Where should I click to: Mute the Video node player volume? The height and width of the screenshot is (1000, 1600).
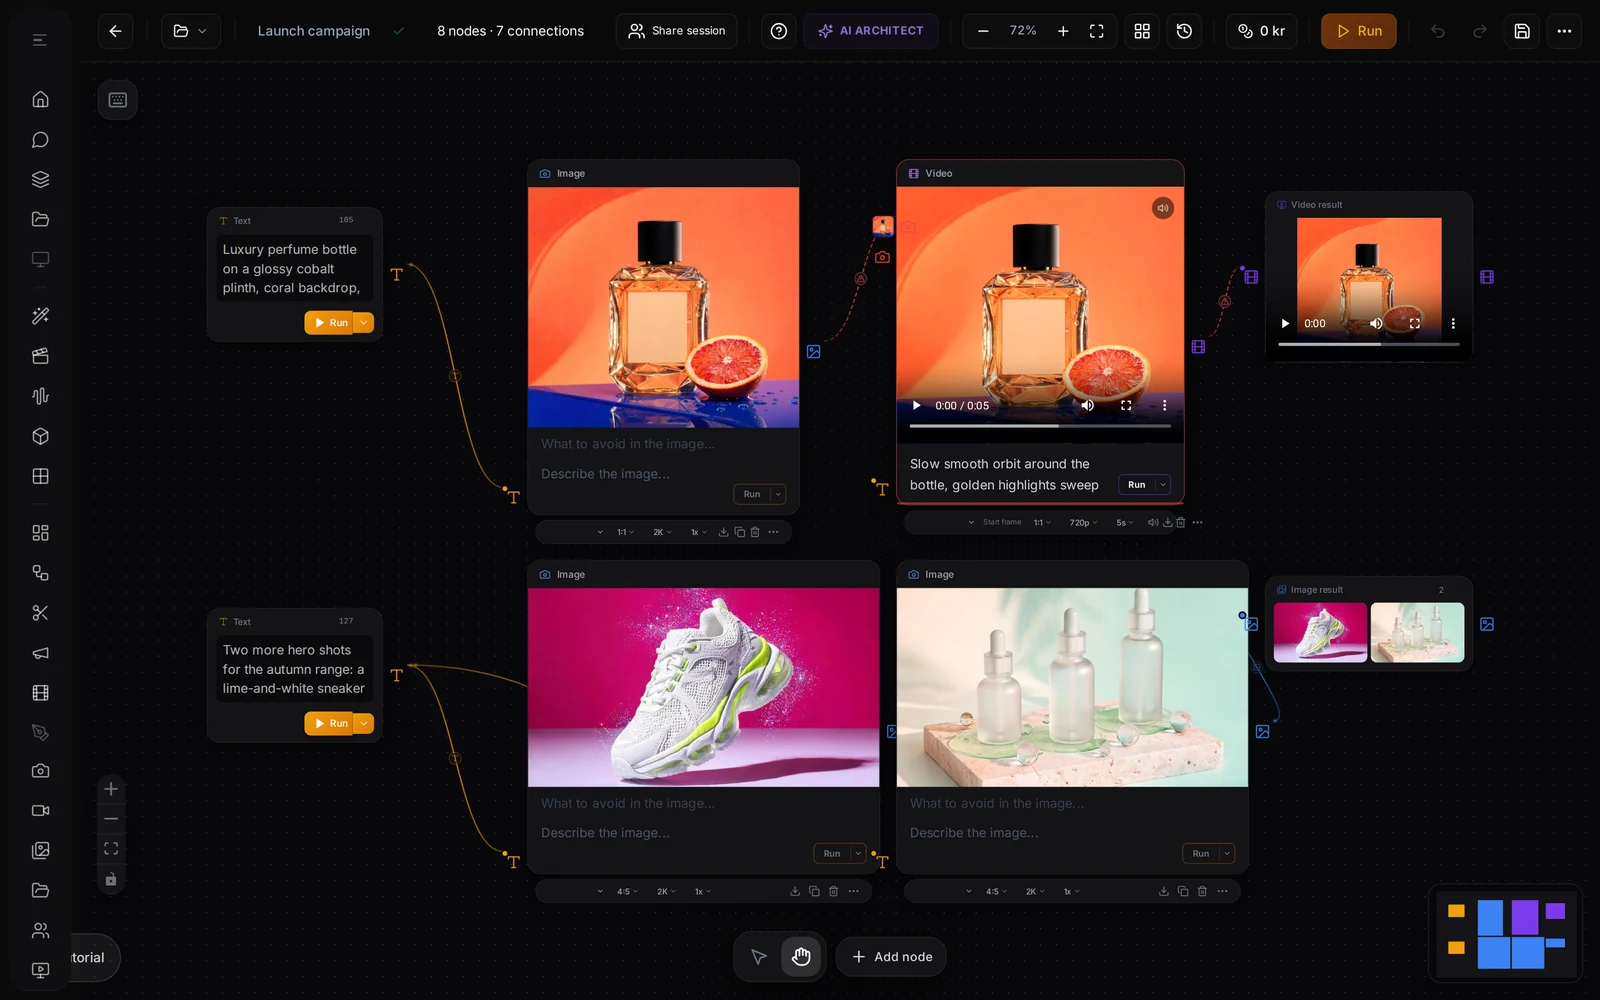click(1088, 405)
